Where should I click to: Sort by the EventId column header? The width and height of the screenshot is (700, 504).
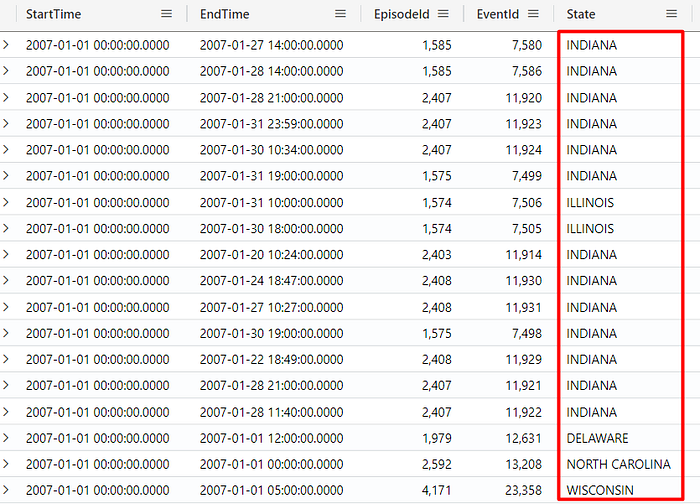(498, 14)
